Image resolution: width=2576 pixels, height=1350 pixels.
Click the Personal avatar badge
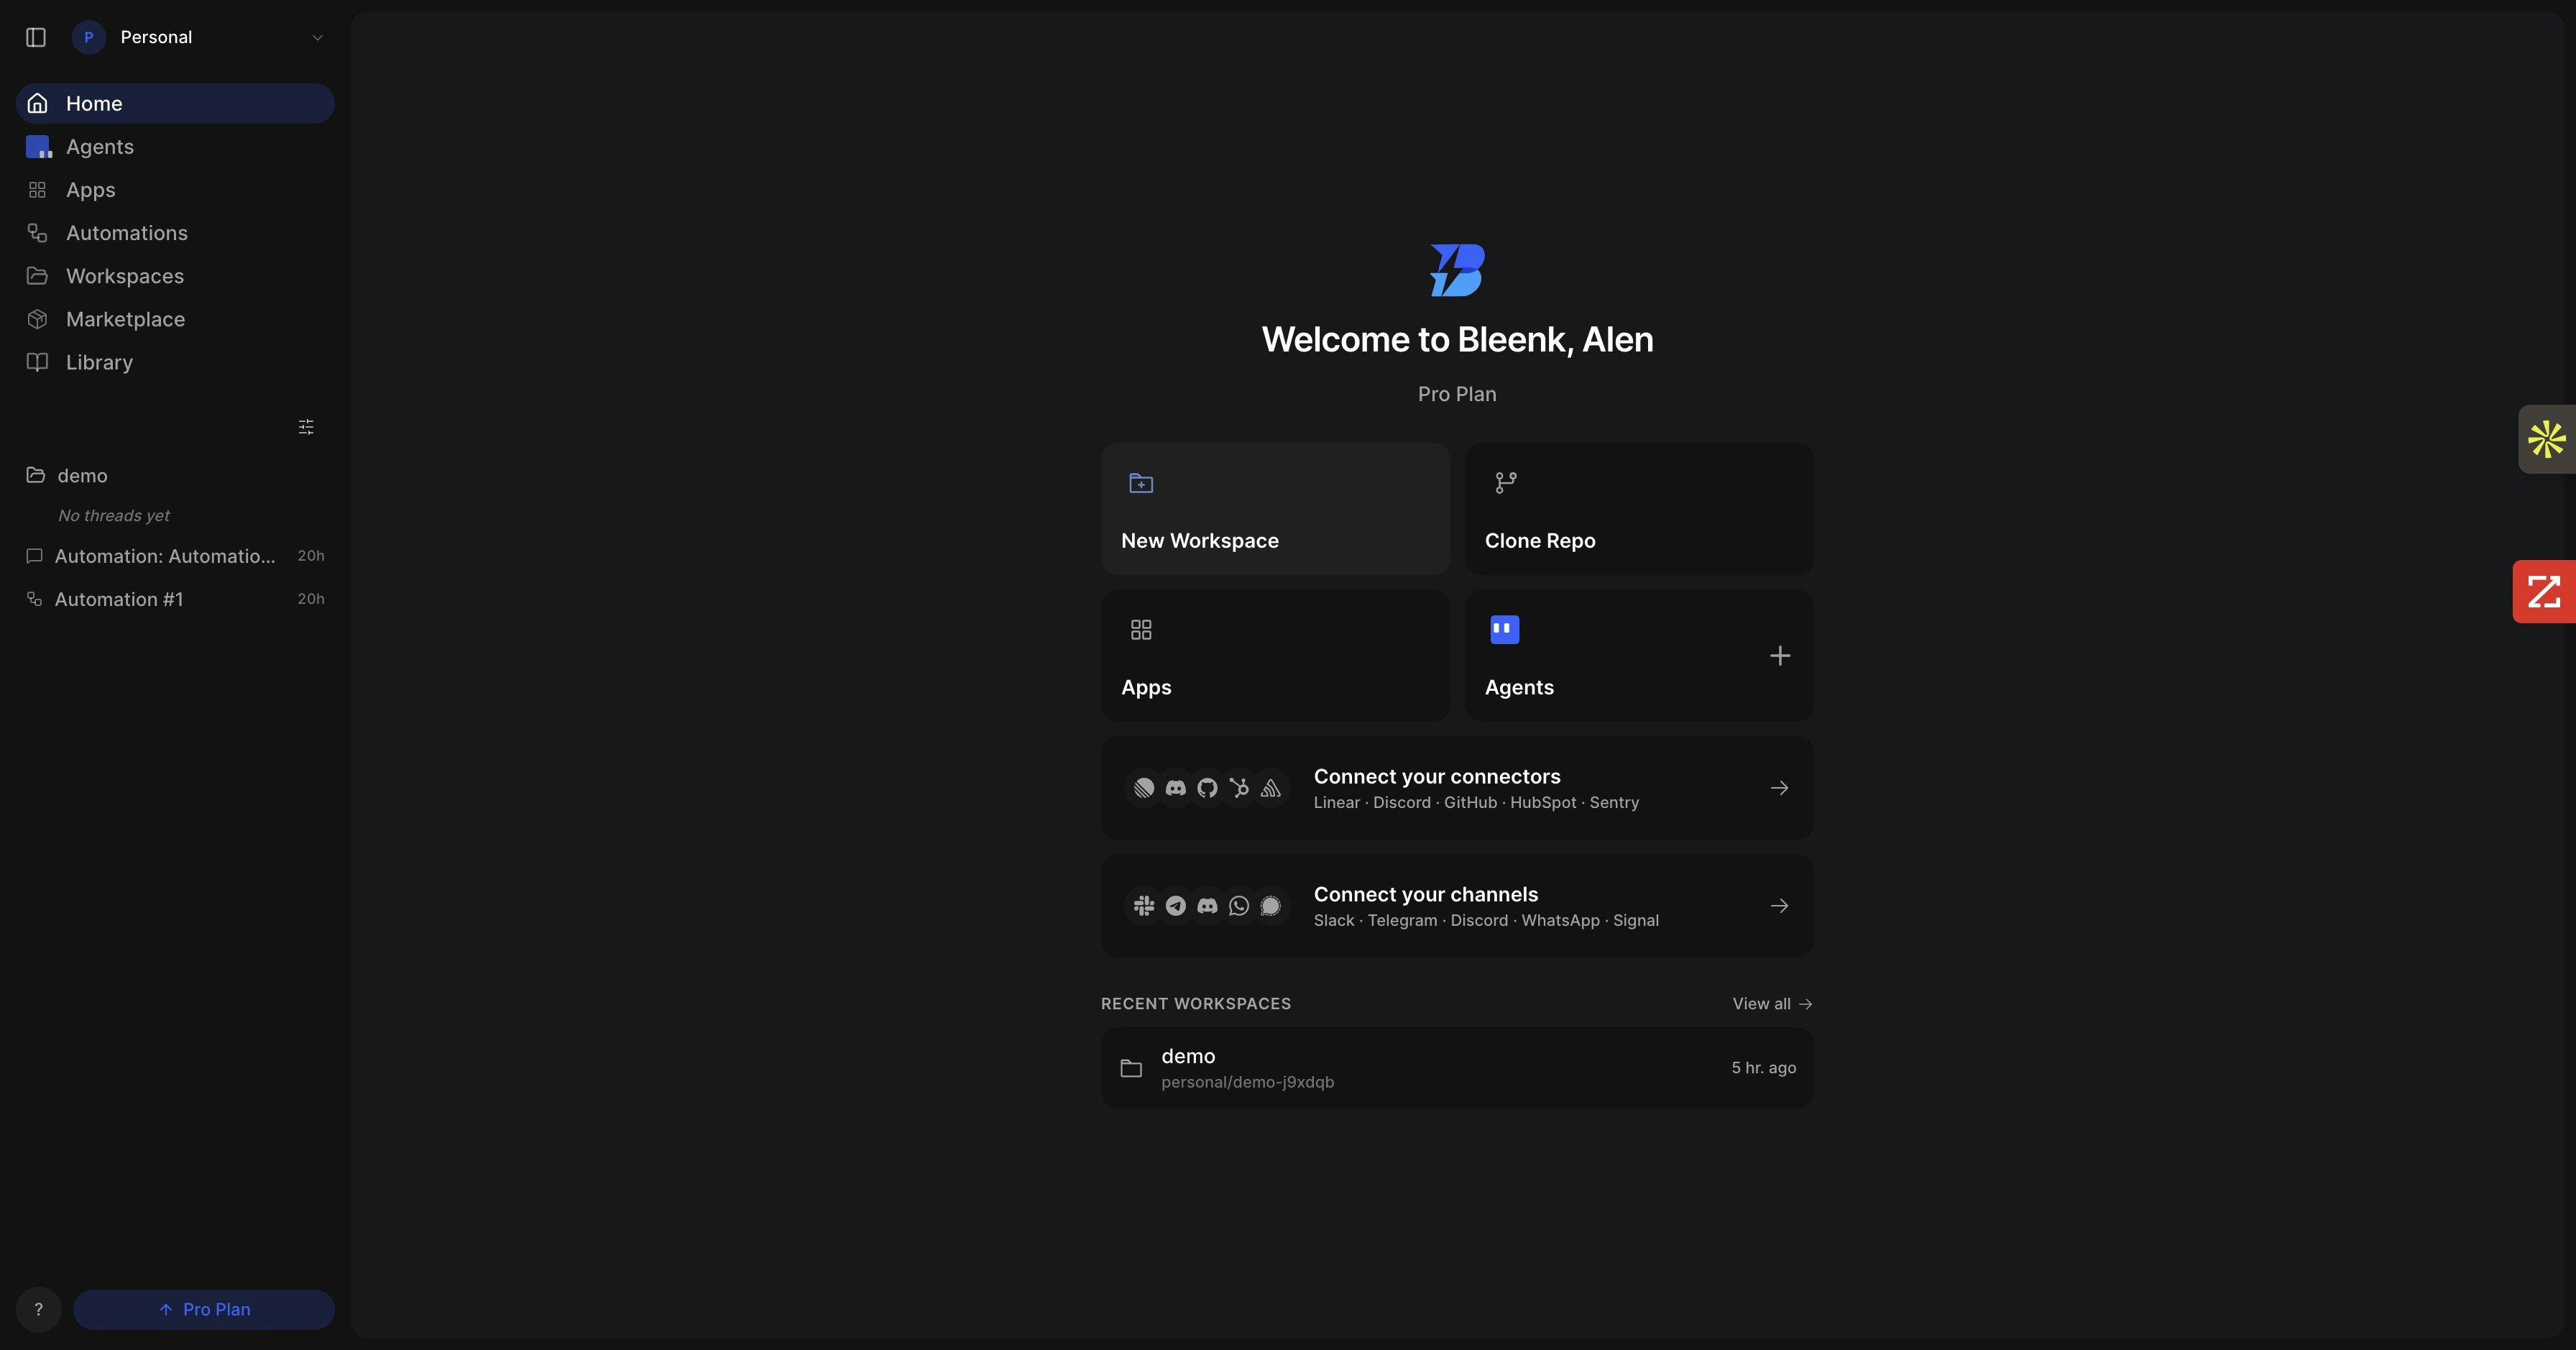pyautogui.click(x=89, y=37)
